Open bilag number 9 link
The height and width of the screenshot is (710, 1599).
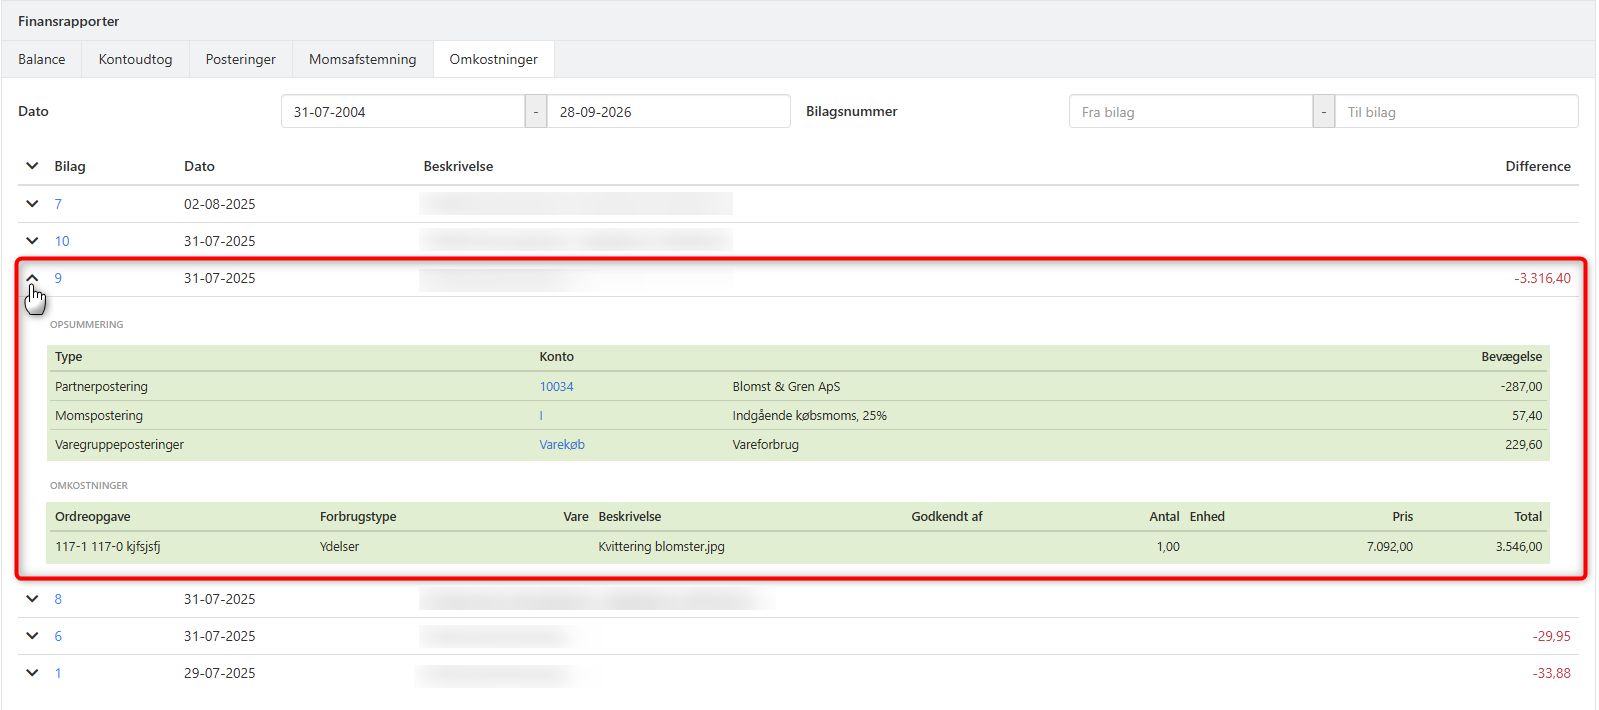click(x=58, y=278)
